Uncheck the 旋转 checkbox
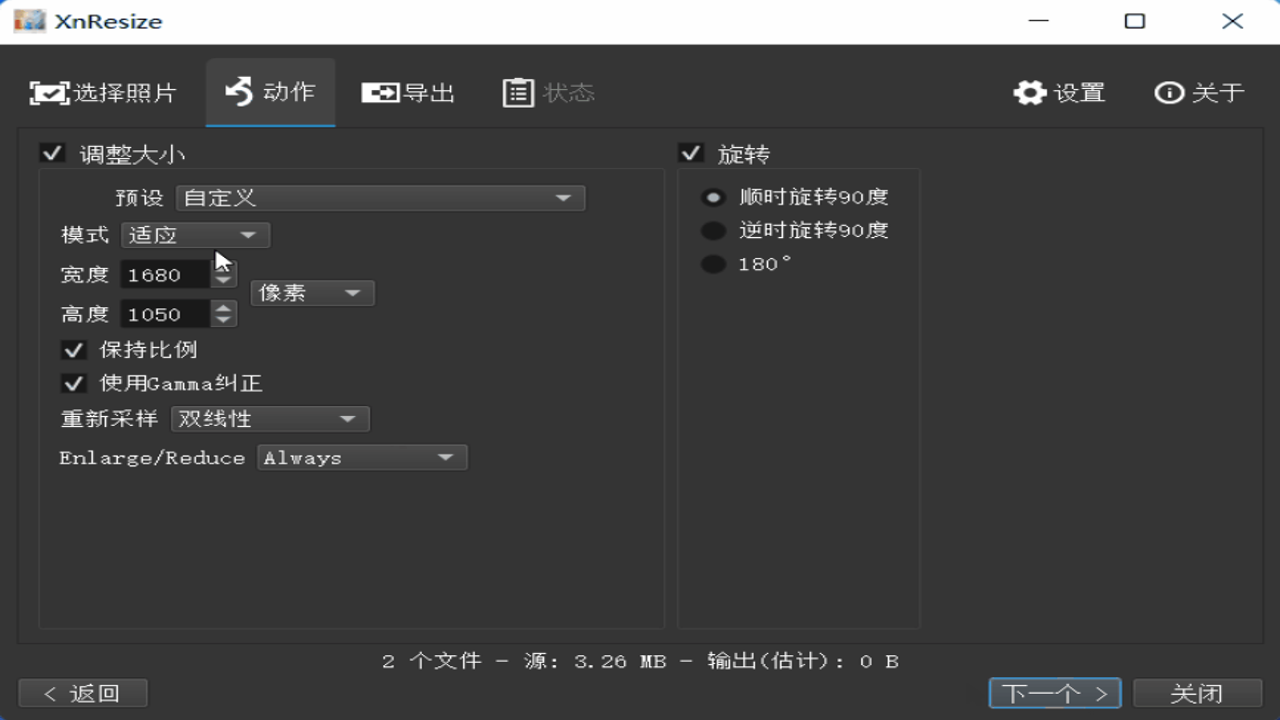The image size is (1280, 720). tap(690, 153)
